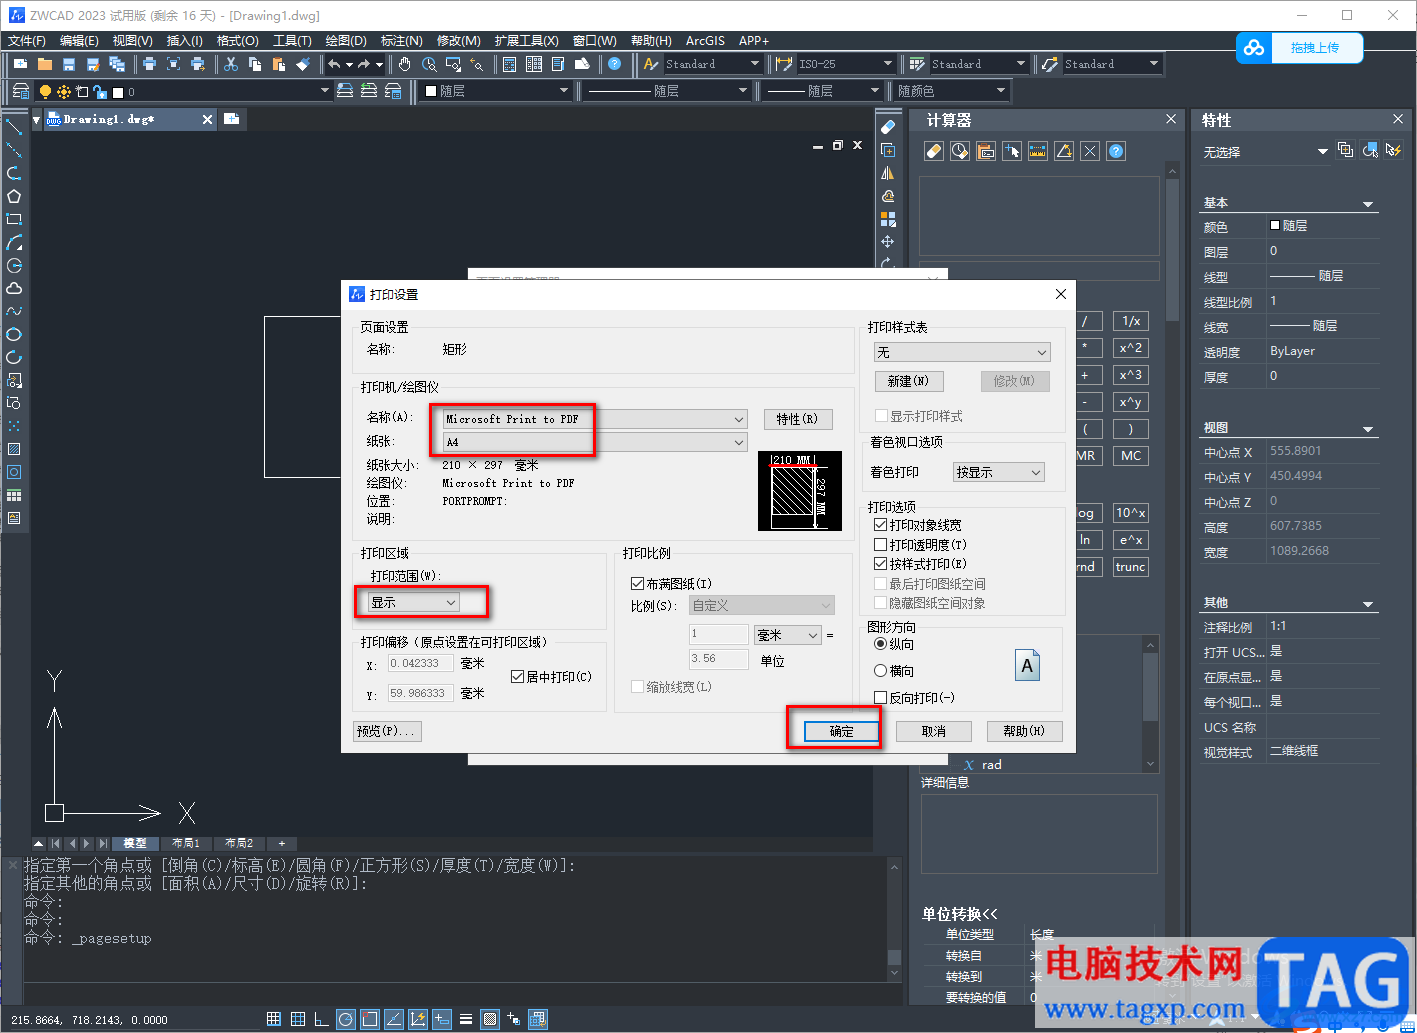Click the layer 0 color swatch in toolbar
Screen dimensions: 1417x1033
point(117,92)
